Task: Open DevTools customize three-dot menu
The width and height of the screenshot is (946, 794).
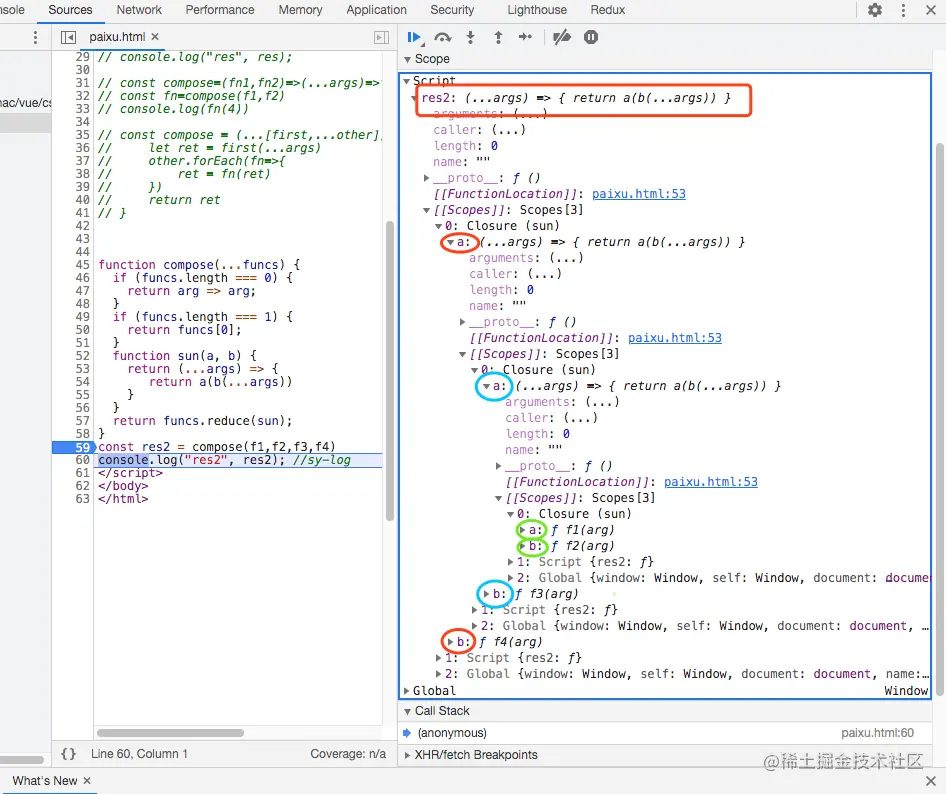Action: coord(903,10)
